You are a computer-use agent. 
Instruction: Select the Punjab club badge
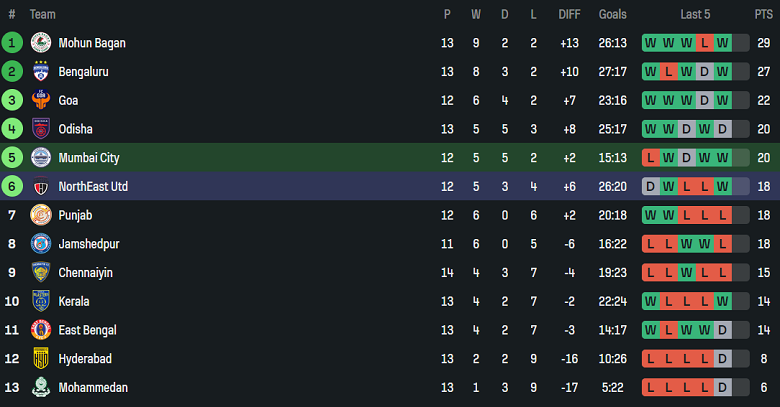(41, 215)
